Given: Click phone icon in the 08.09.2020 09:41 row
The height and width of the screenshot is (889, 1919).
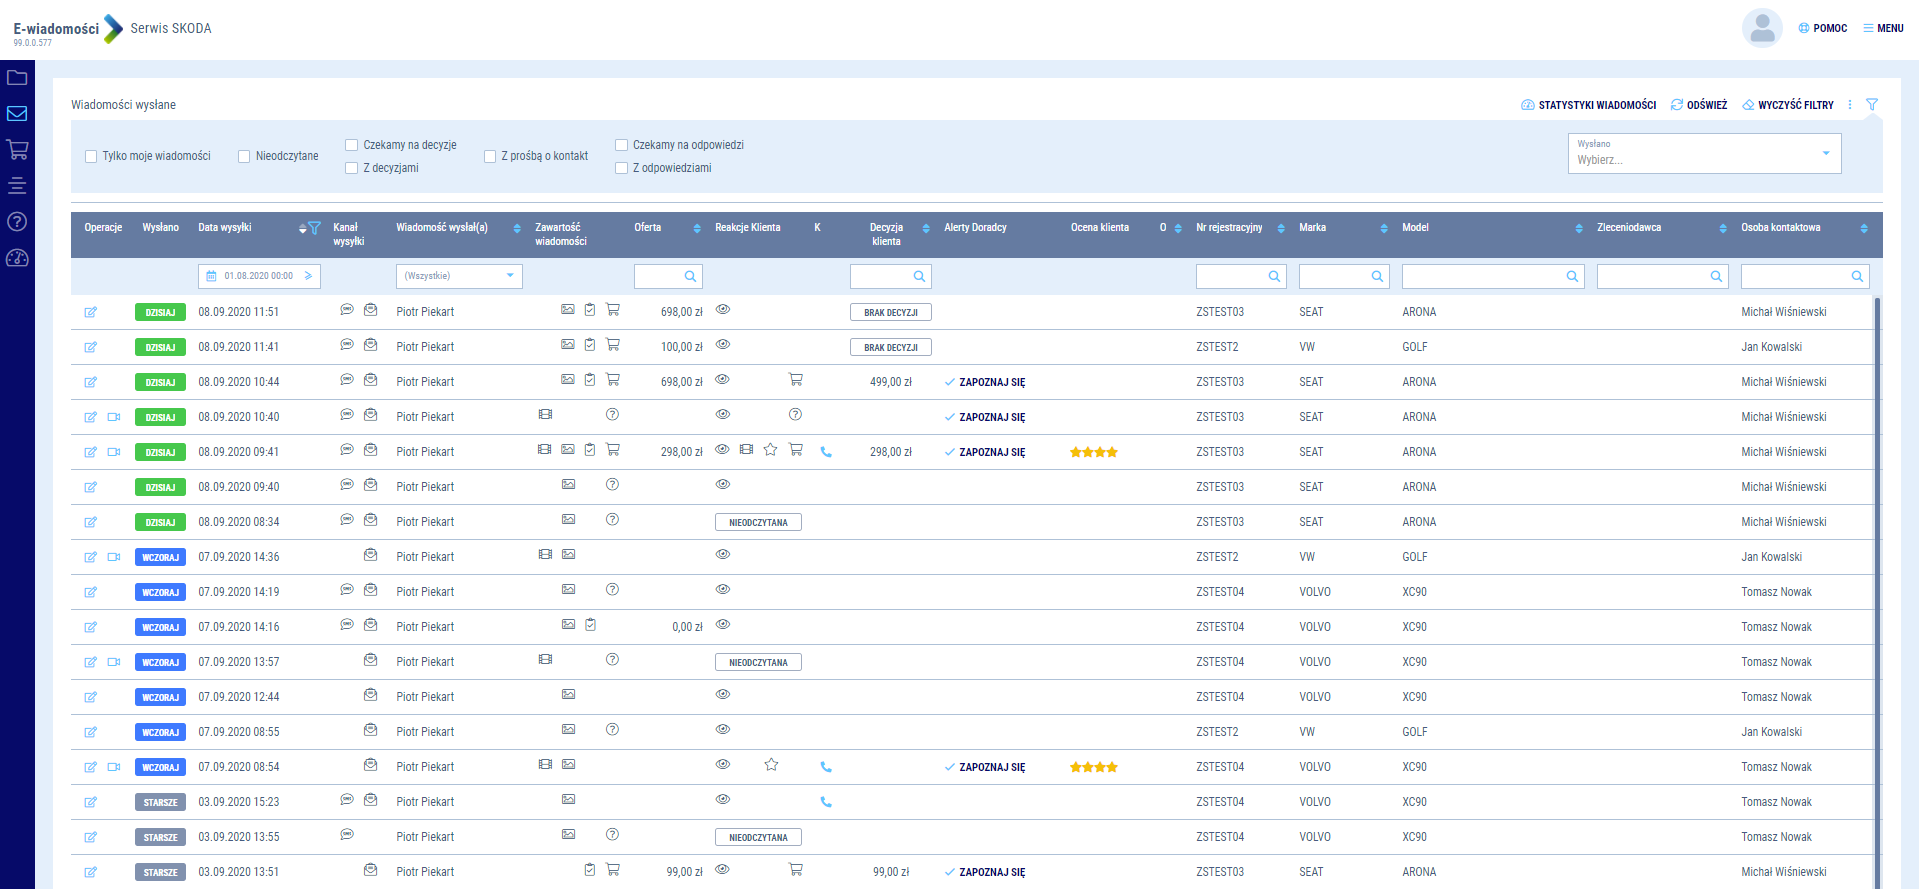Looking at the screenshot, I should tap(826, 452).
